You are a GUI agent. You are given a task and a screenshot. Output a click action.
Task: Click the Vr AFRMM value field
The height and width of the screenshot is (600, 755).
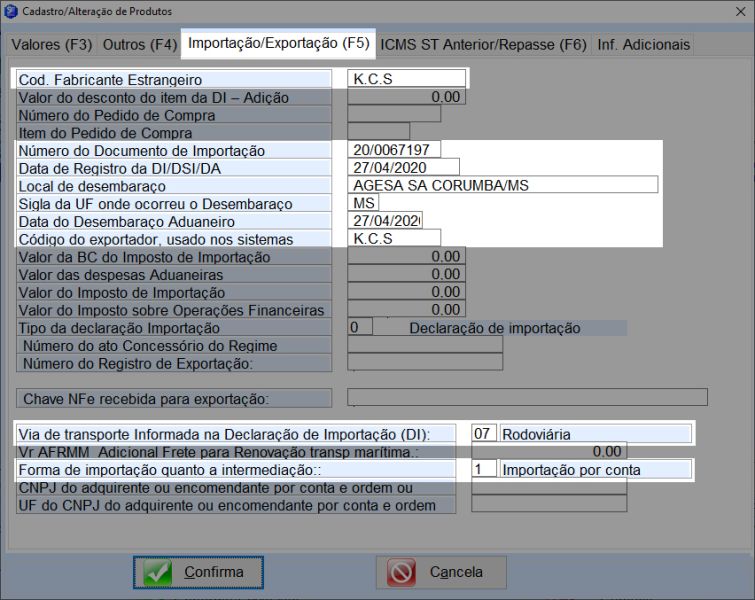tap(549, 451)
